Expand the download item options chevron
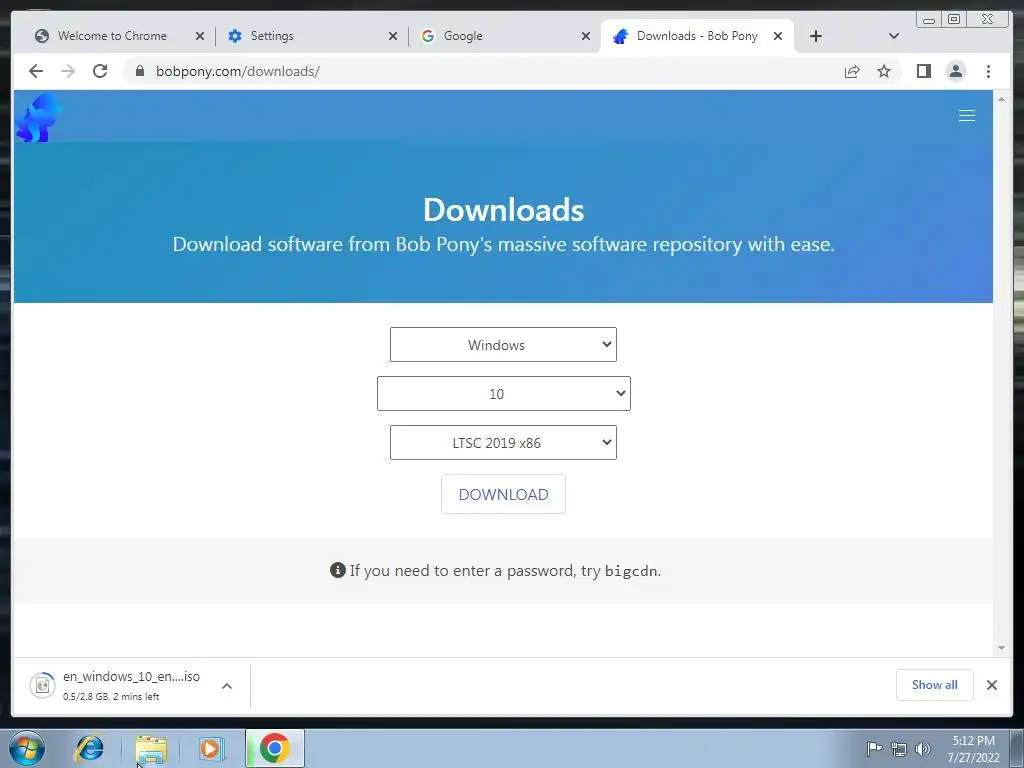 click(x=227, y=686)
